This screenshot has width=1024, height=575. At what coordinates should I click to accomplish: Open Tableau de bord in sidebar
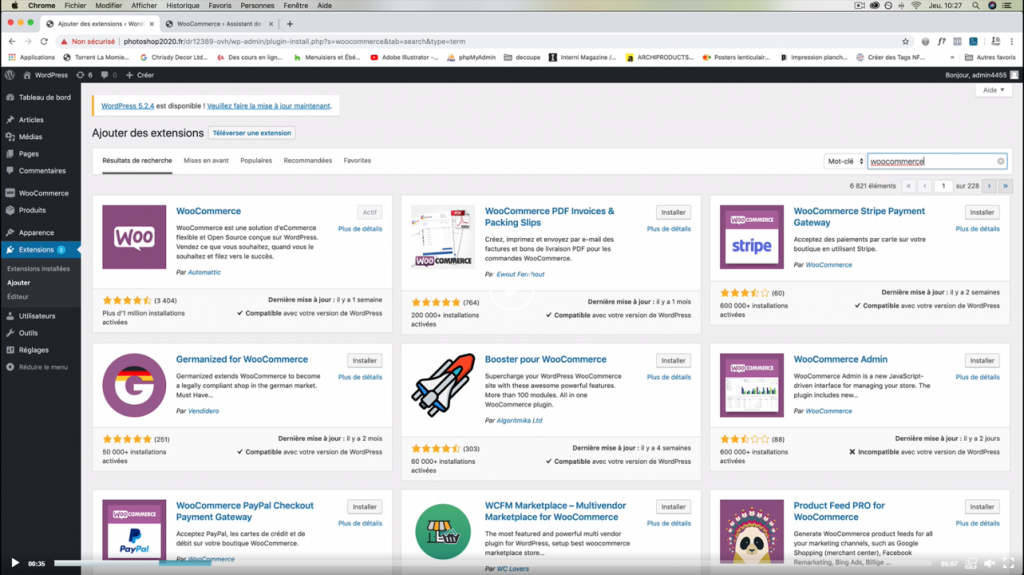44,97
